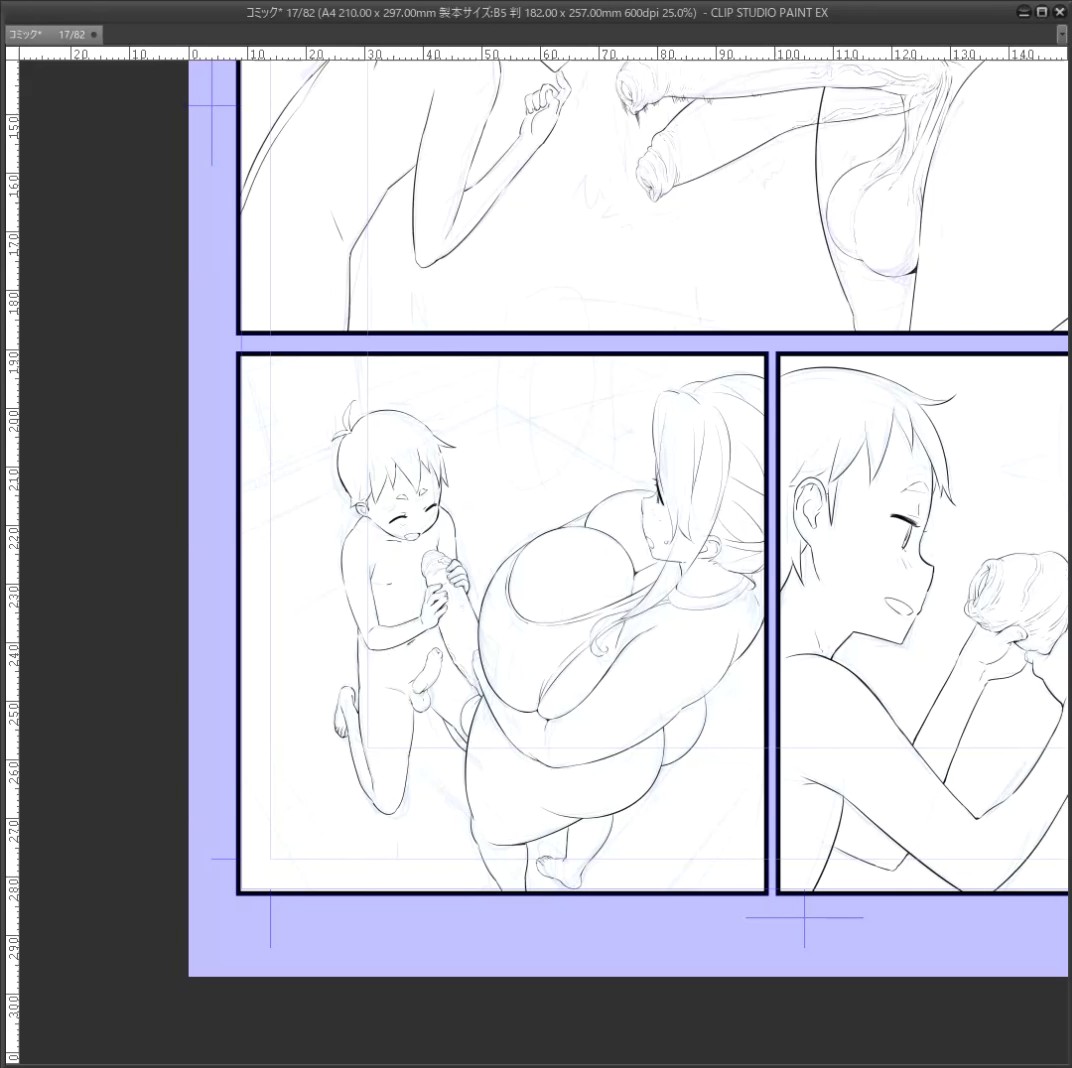Close the コミック* tab using its dot button
Image resolution: width=1072 pixels, height=1068 pixels.
coord(94,35)
